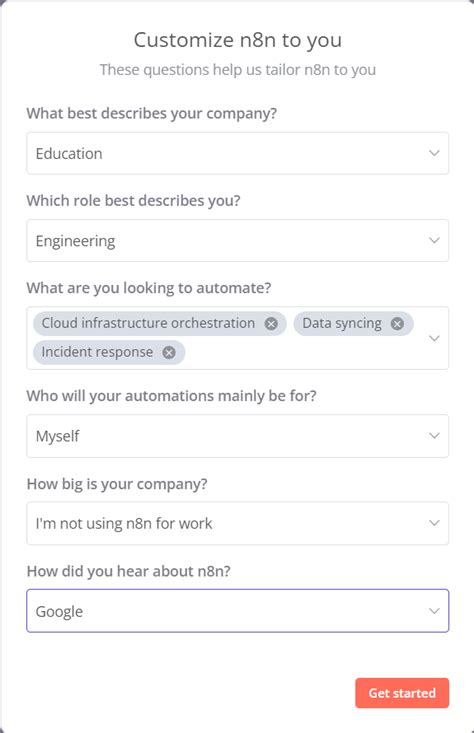474x733 pixels.
Task: Click the Get started button
Action: [x=402, y=693]
